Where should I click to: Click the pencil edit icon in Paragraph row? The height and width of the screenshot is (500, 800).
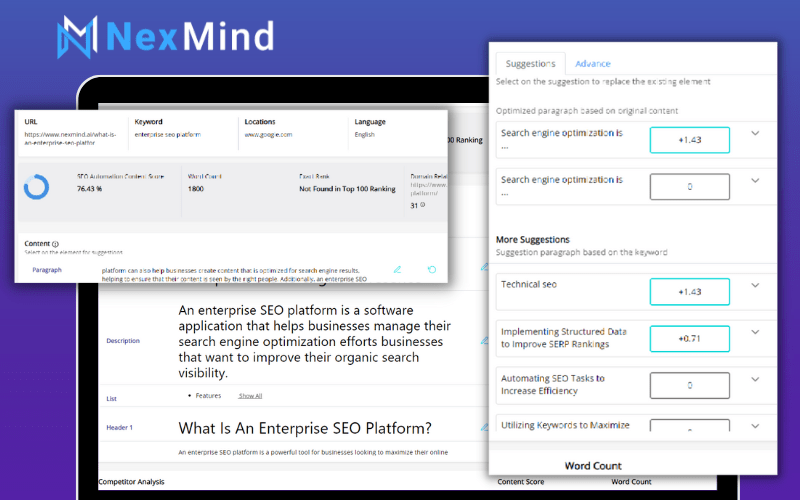pos(397,269)
